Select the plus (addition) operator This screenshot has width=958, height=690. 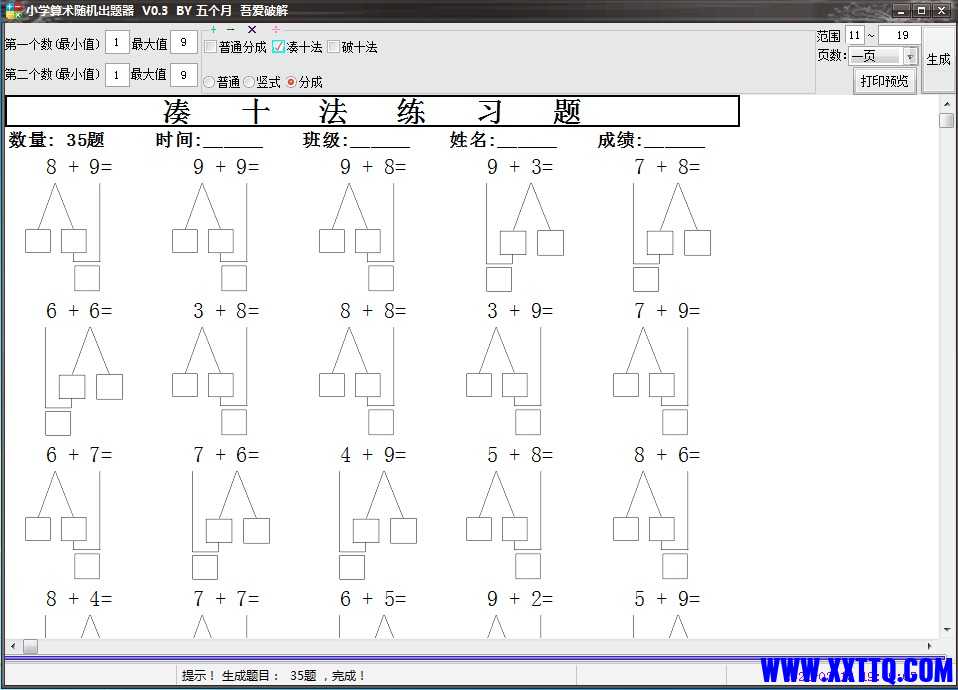[x=213, y=29]
